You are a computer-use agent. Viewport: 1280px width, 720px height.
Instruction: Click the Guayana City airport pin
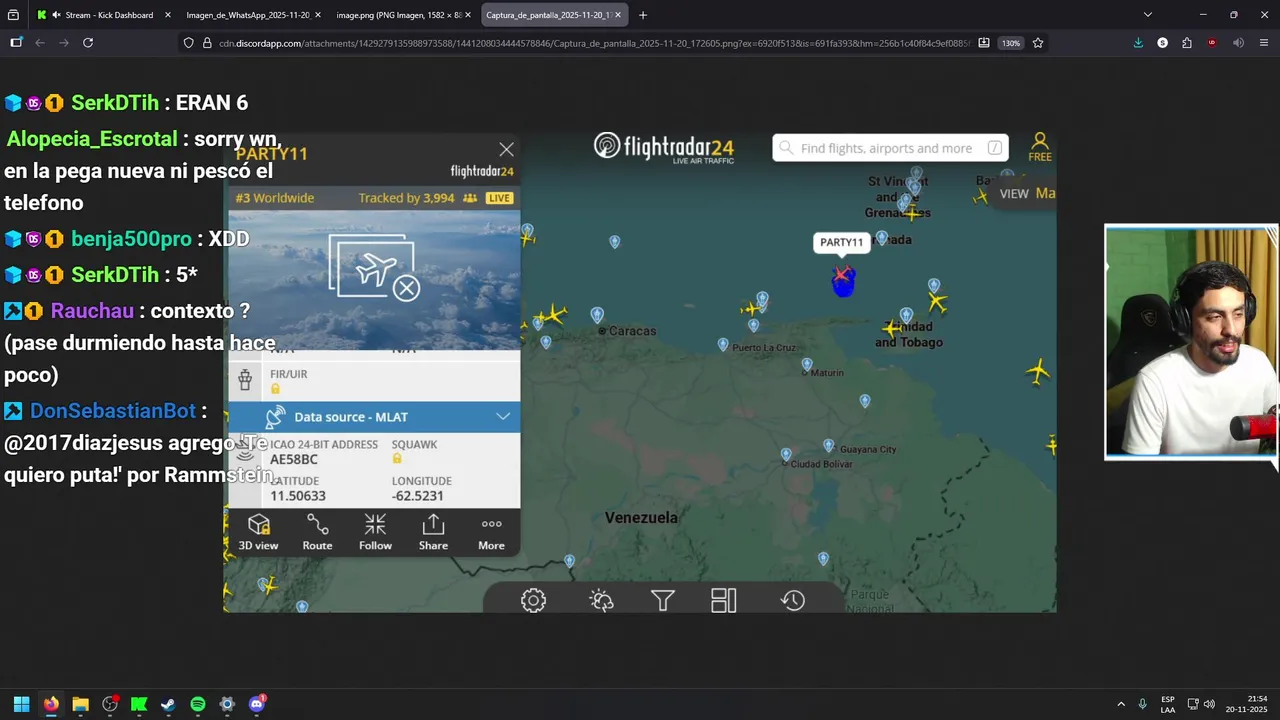[x=828, y=446]
